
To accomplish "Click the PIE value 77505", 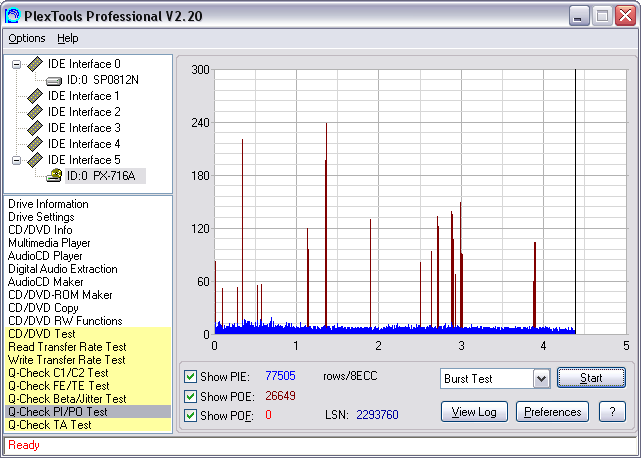I will pos(280,376).
